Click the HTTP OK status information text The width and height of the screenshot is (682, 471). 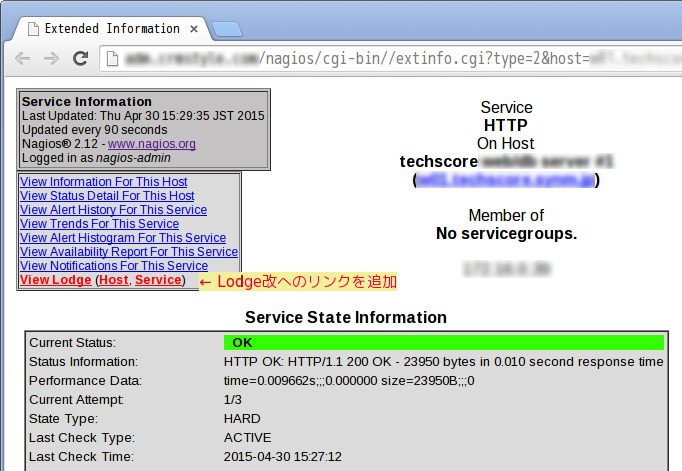(443, 362)
